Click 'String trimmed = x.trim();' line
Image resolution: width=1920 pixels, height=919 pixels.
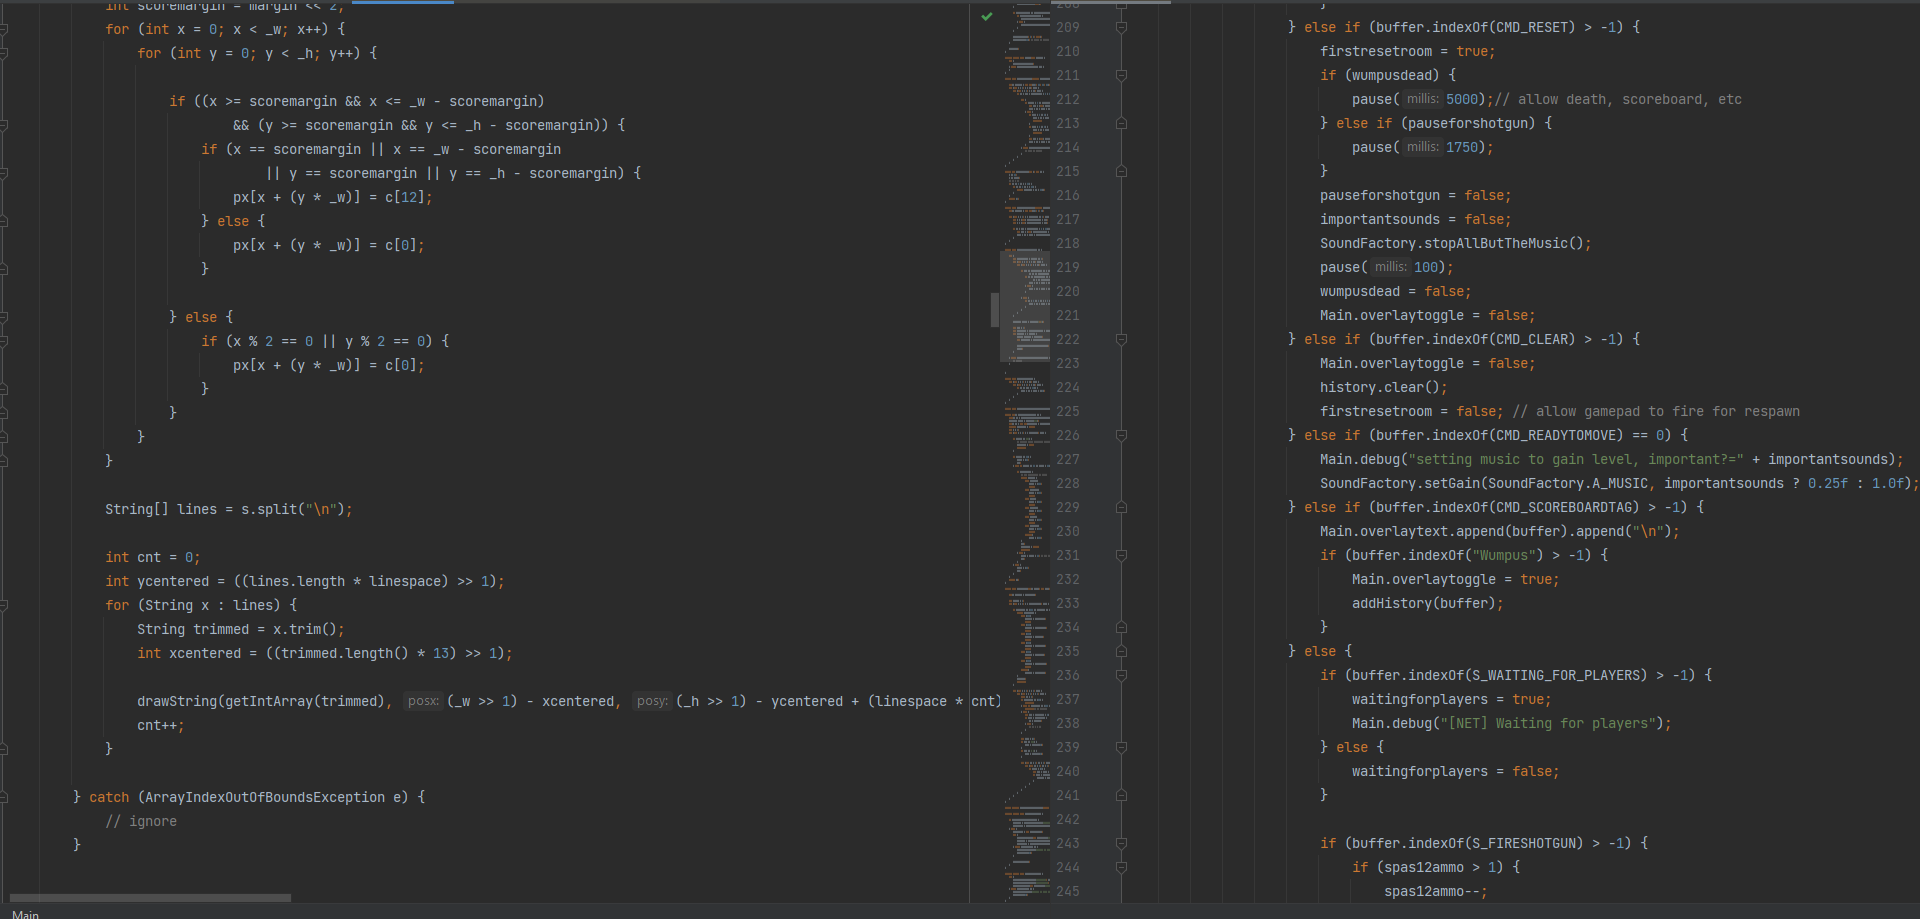(x=241, y=629)
